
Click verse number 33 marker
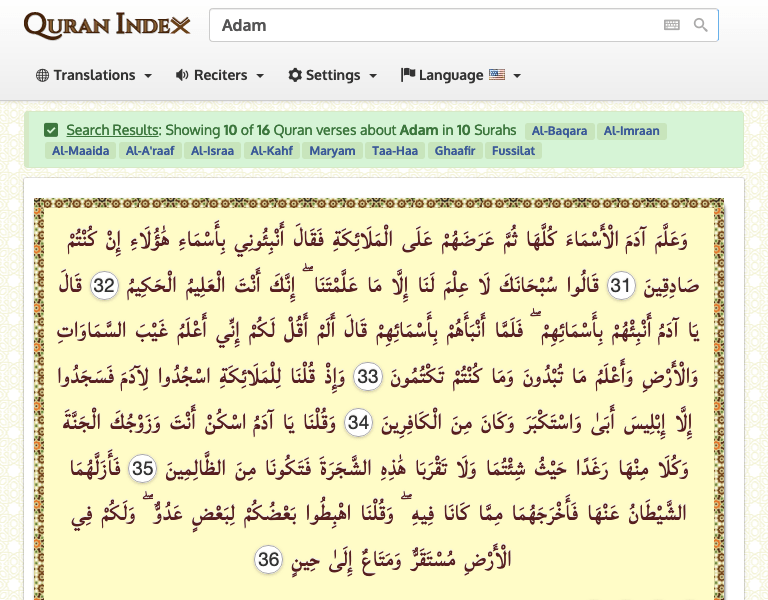369,376
